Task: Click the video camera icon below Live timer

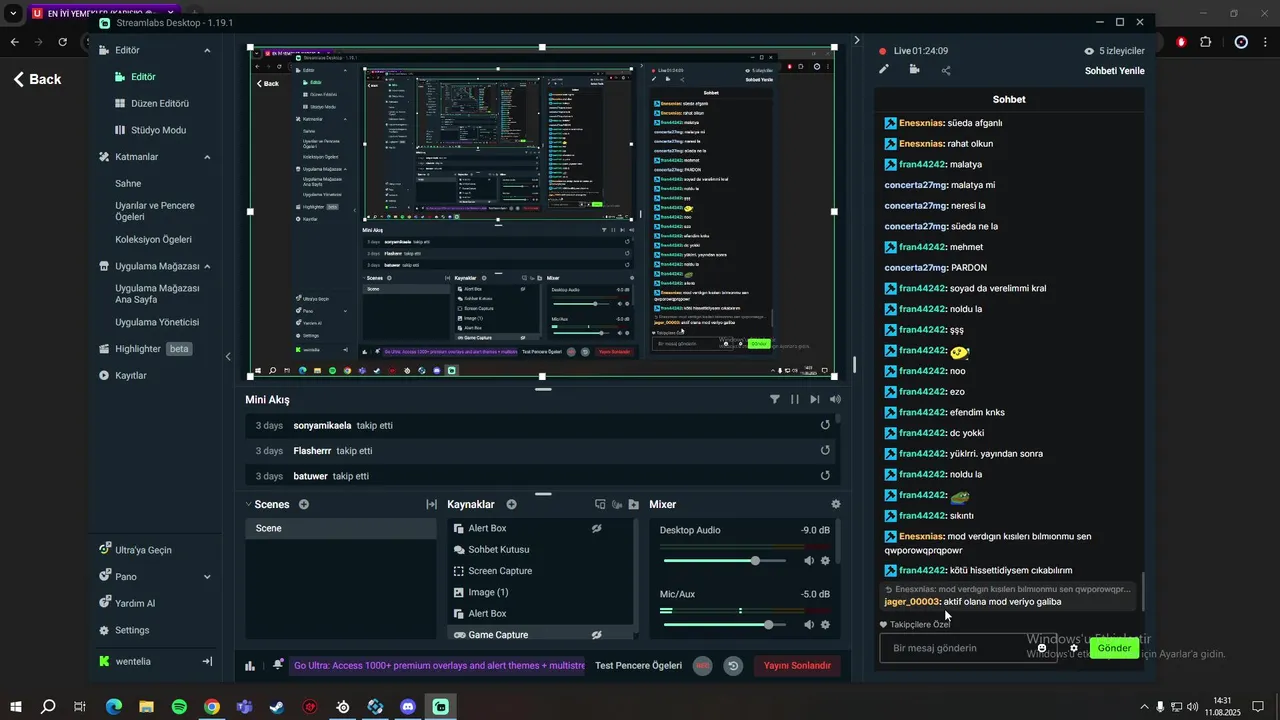Action: click(914, 70)
